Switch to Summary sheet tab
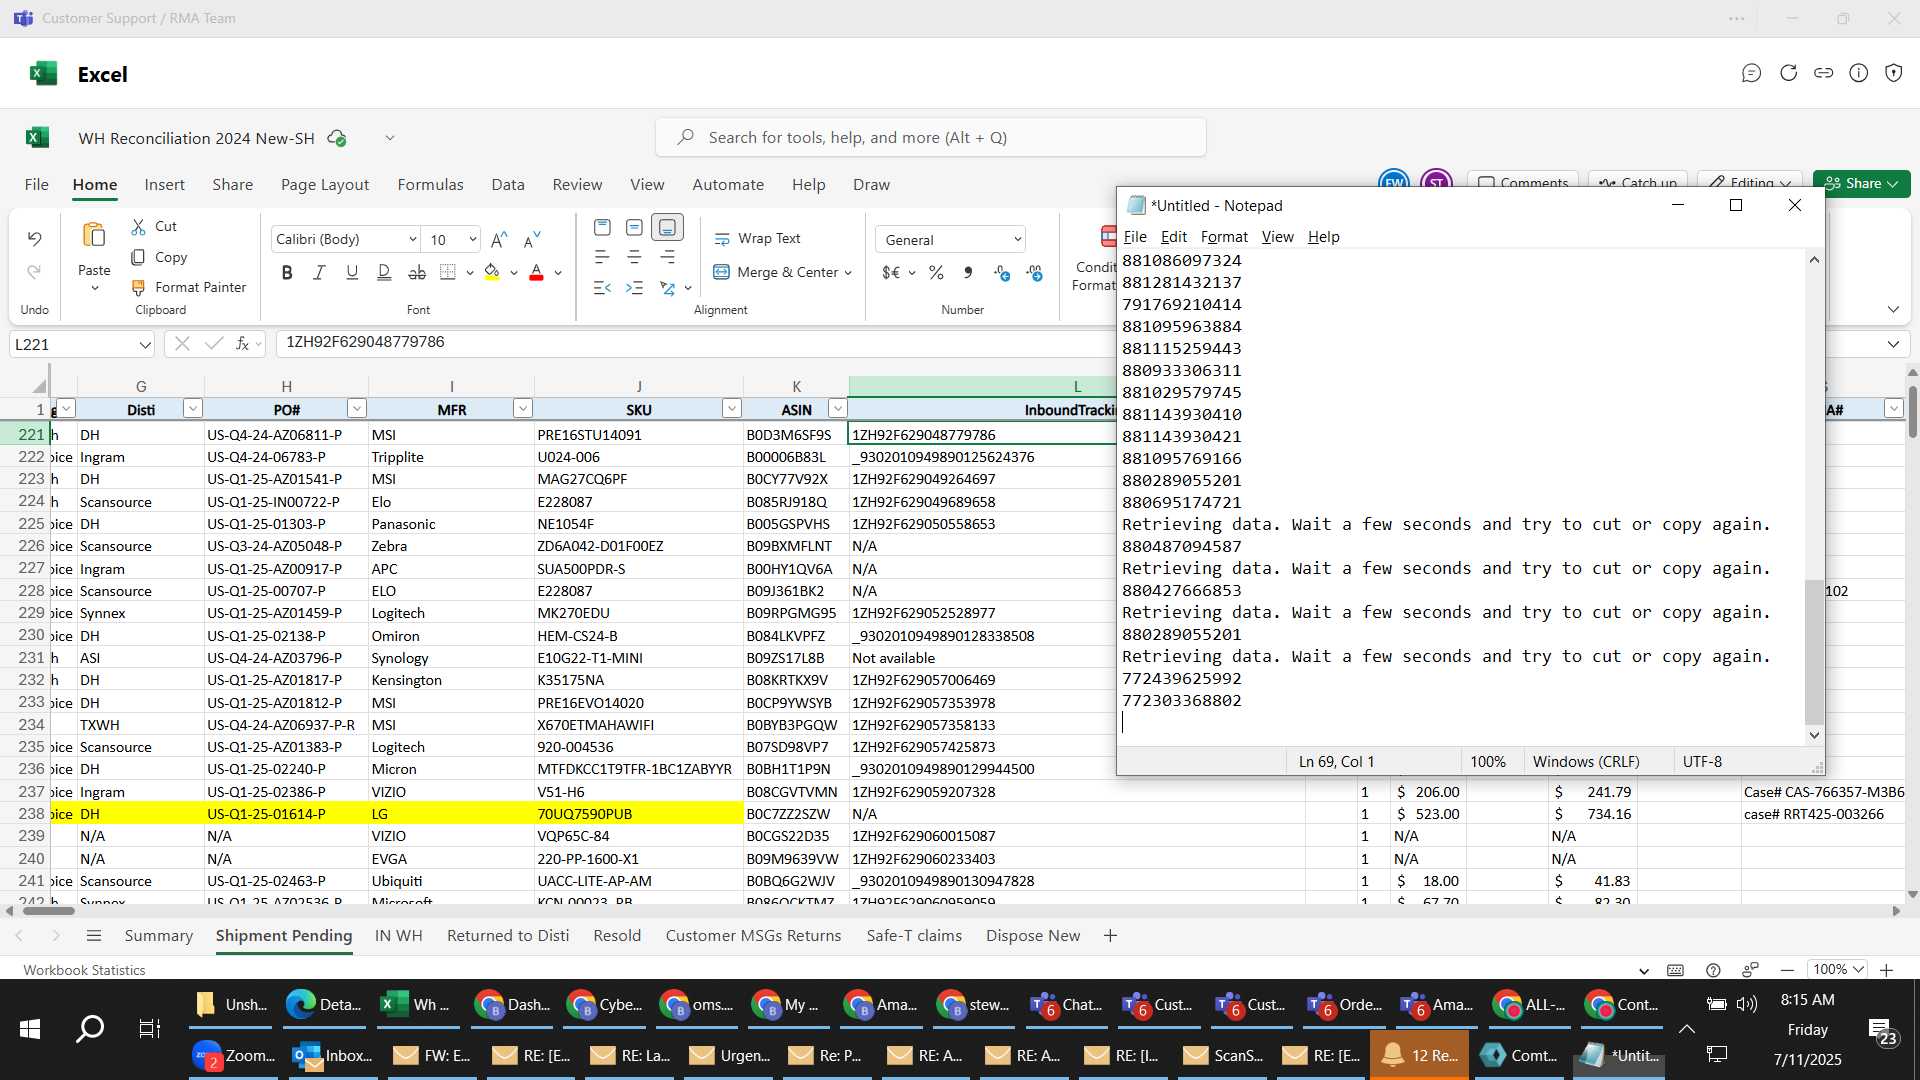Viewport: 1920px width, 1080px height. (158, 936)
